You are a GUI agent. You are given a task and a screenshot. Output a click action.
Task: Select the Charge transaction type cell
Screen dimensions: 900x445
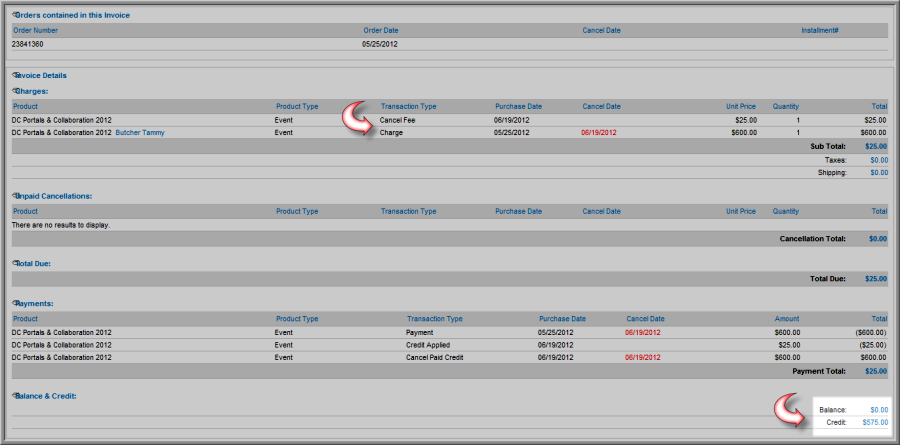(391, 133)
